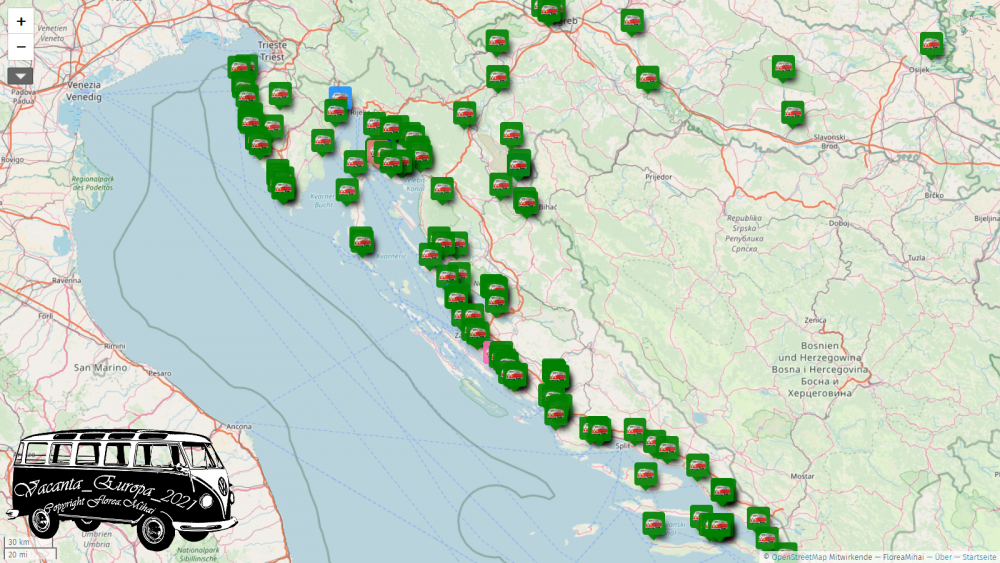Open the camper marker closest to Split label
This screenshot has width=1000, height=563.
635,431
